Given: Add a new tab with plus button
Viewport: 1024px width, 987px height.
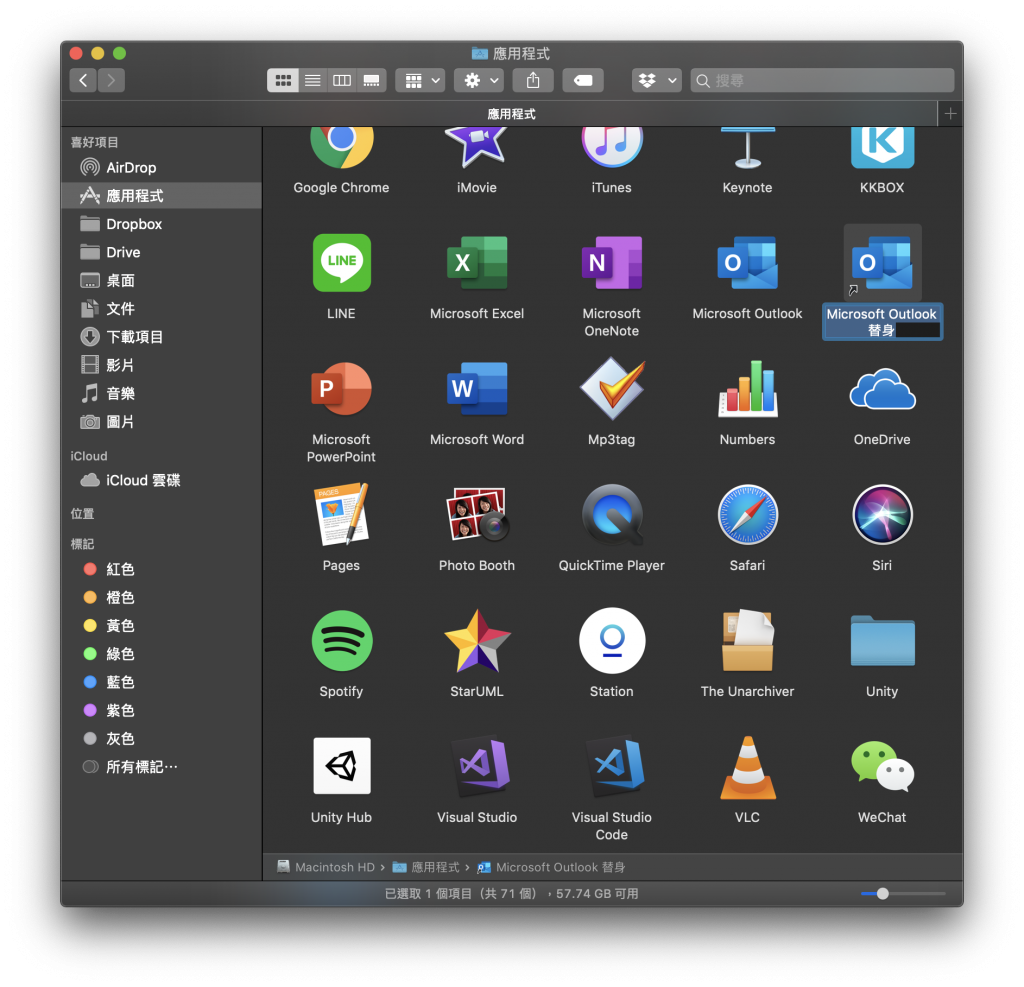Looking at the screenshot, I should pyautogui.click(x=950, y=114).
